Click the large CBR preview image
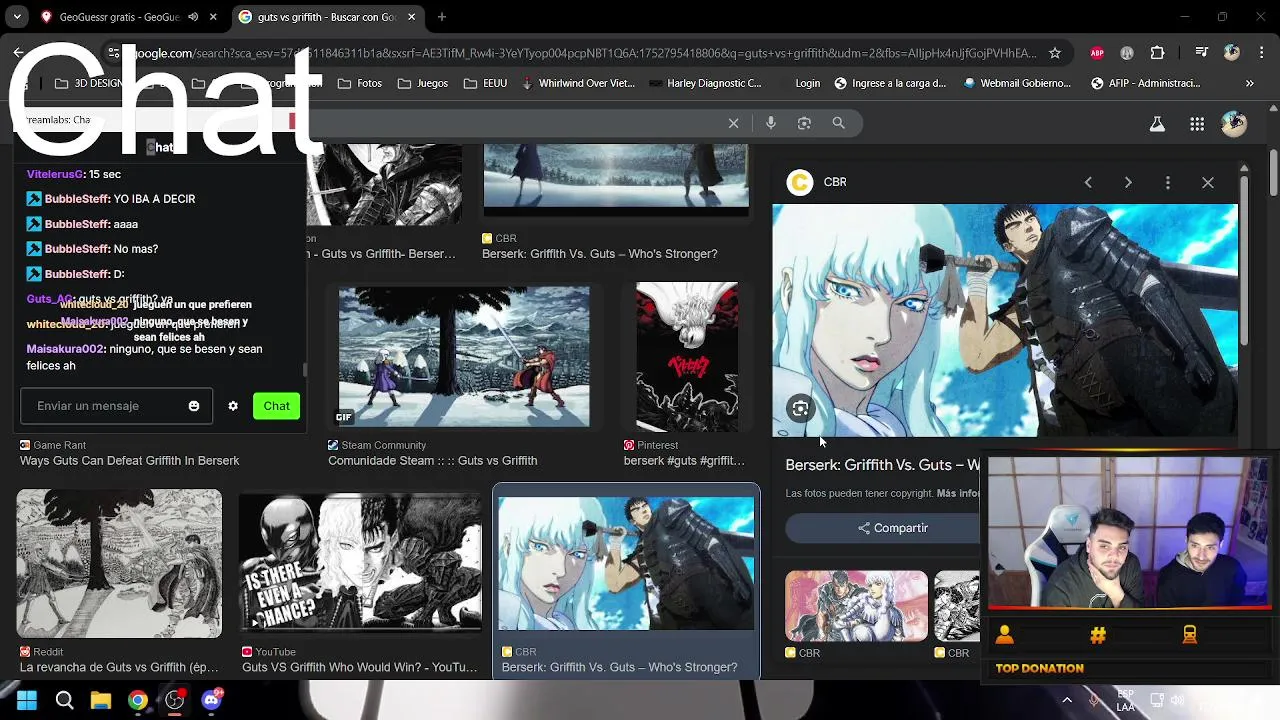Viewport: 1280px width, 720px height. tap(1004, 320)
